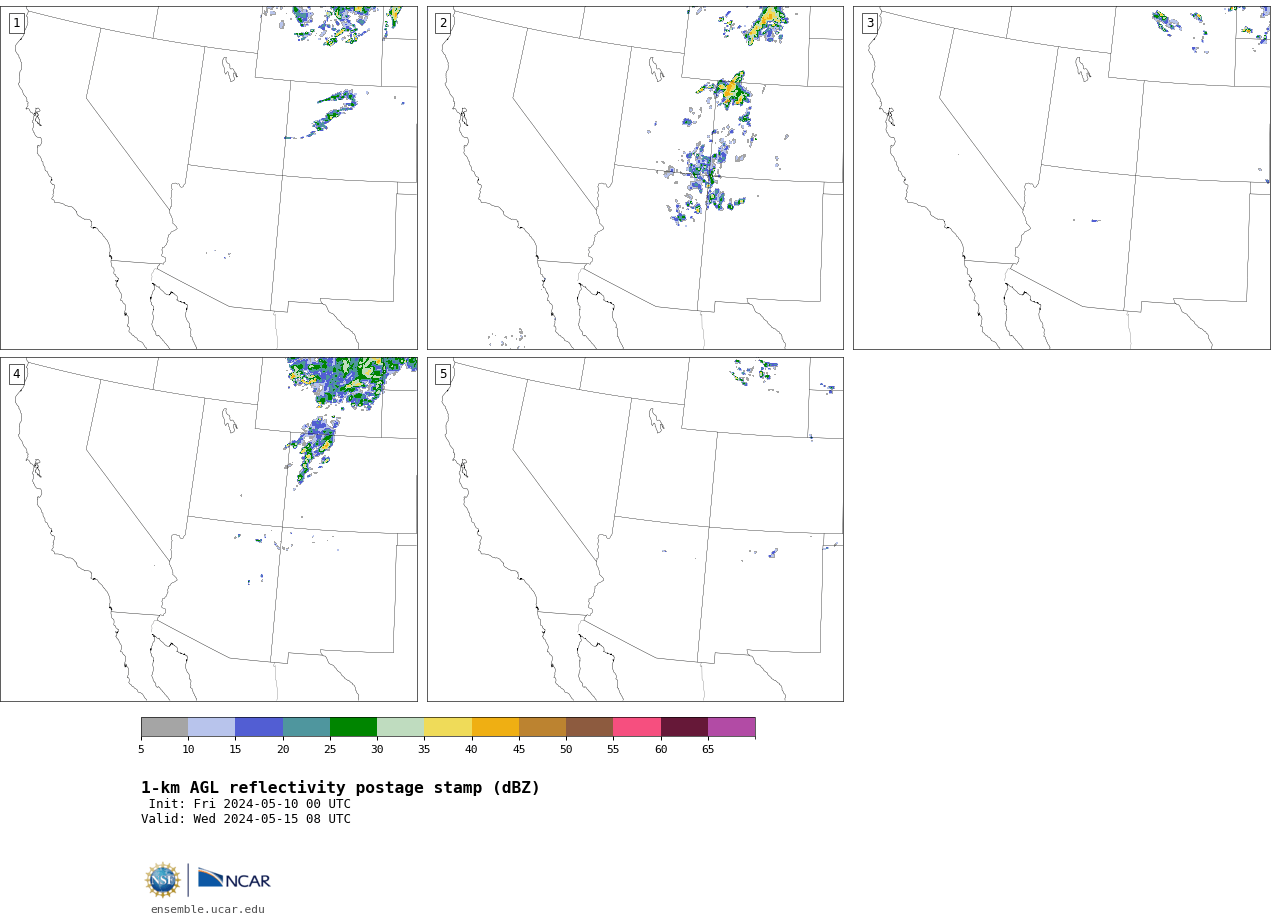Click the title '1-km AGL reflectivity postage stamp (dBZ)'
Screen dimensions: 1280x920
(341, 788)
